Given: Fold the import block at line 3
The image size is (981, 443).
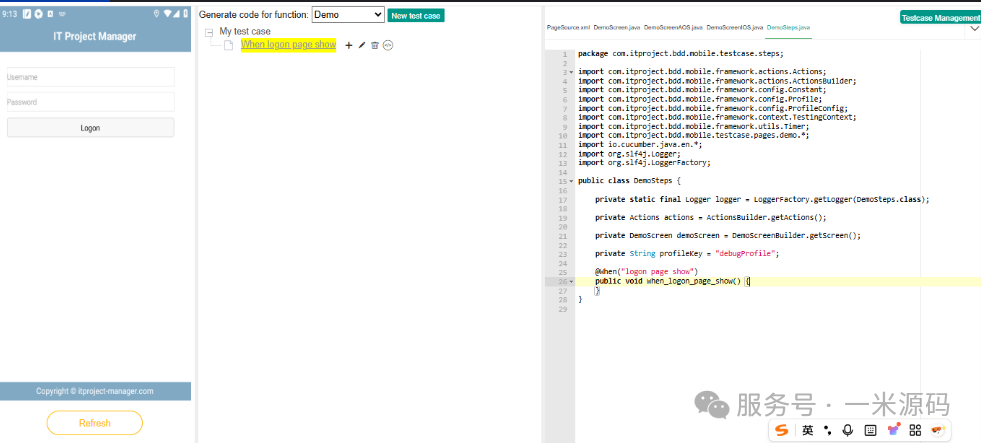Looking at the screenshot, I should point(571,72).
